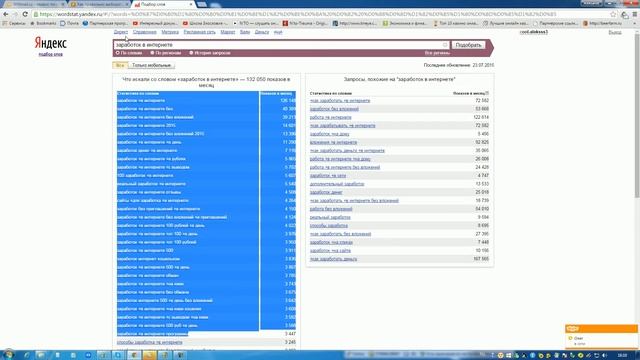The image size is (640, 360).
Task: Open similar query 'как заработать без вложений'
Action: pyautogui.click(x=340, y=234)
